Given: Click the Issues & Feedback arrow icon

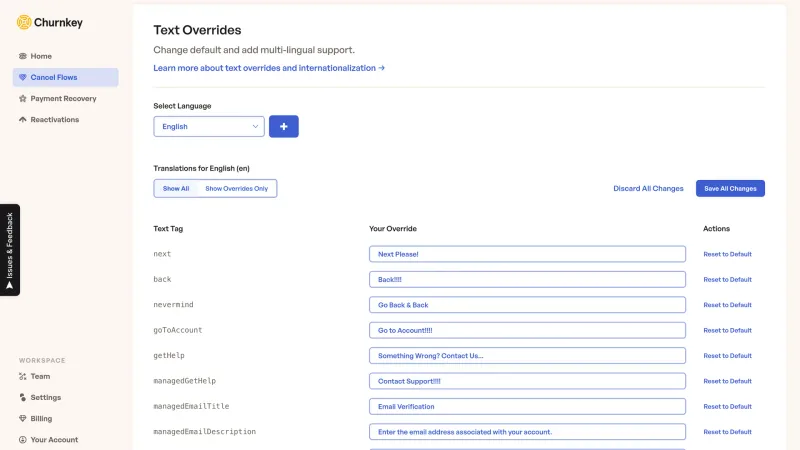Looking at the screenshot, I should [10, 286].
